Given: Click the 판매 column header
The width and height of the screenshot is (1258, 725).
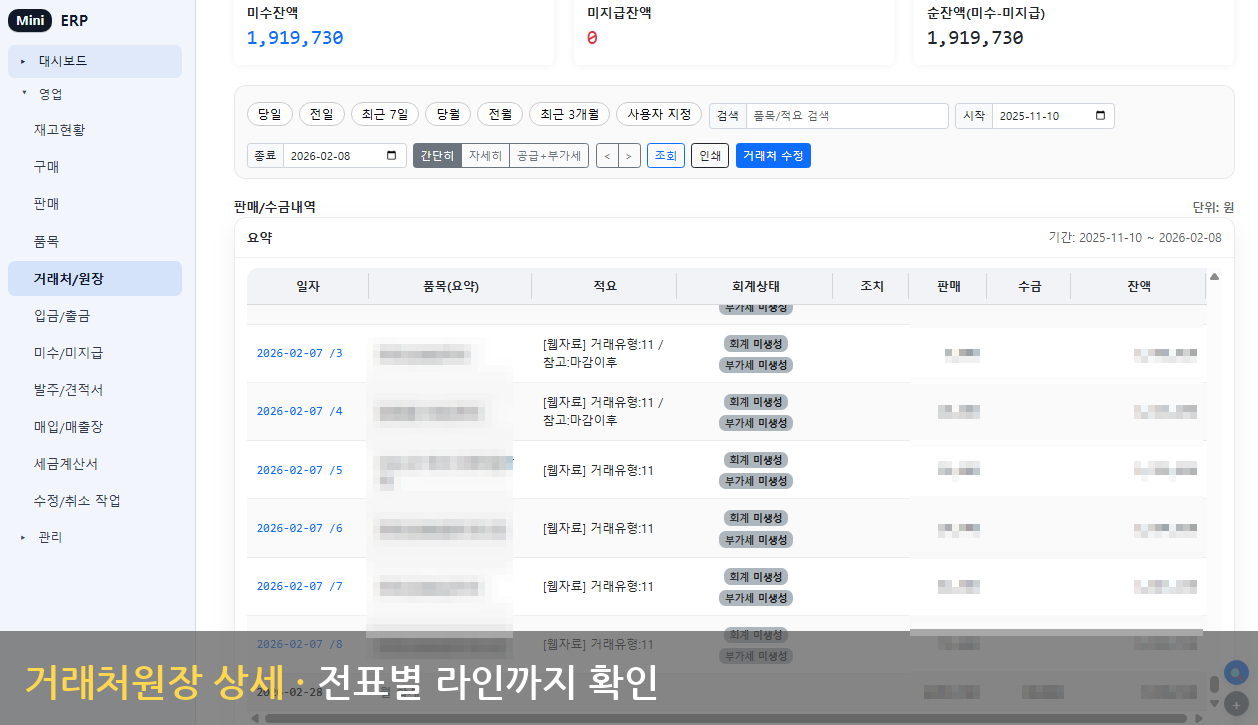Looking at the screenshot, I should [x=948, y=286].
